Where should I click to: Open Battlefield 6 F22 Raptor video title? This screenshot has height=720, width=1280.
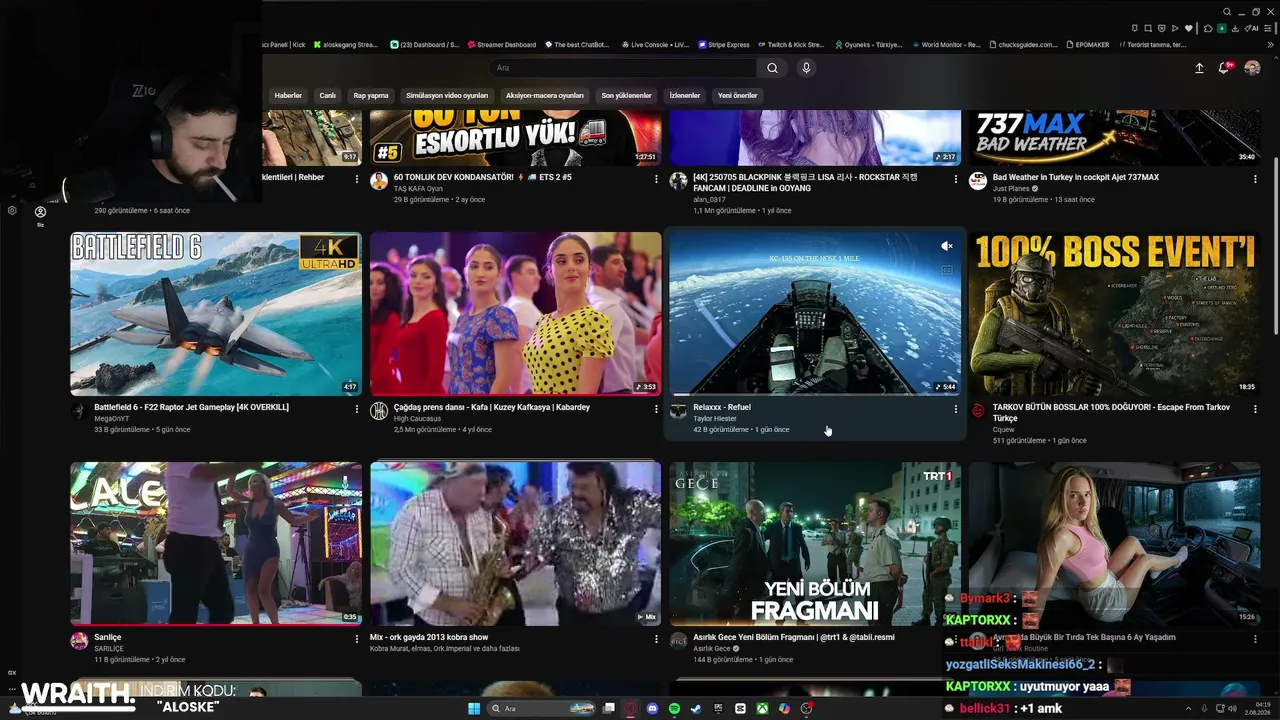click(x=191, y=408)
